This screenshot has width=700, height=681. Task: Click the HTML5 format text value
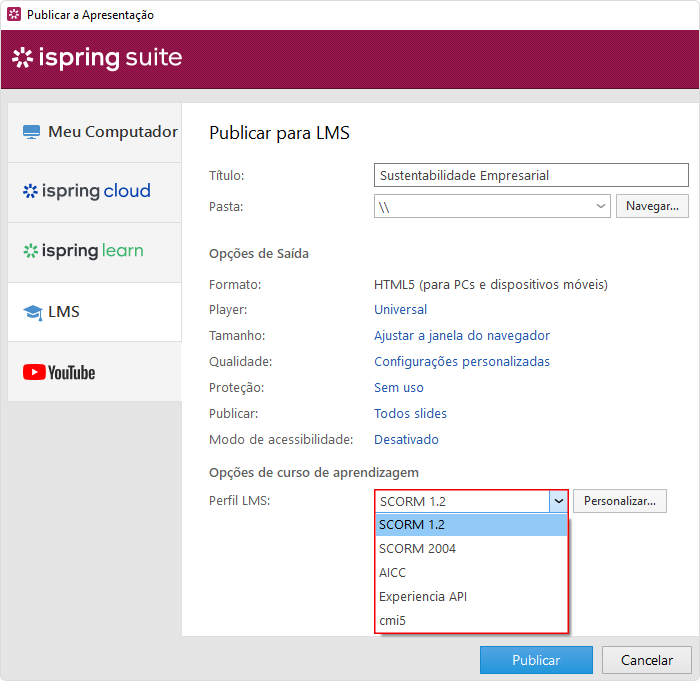coord(491,284)
